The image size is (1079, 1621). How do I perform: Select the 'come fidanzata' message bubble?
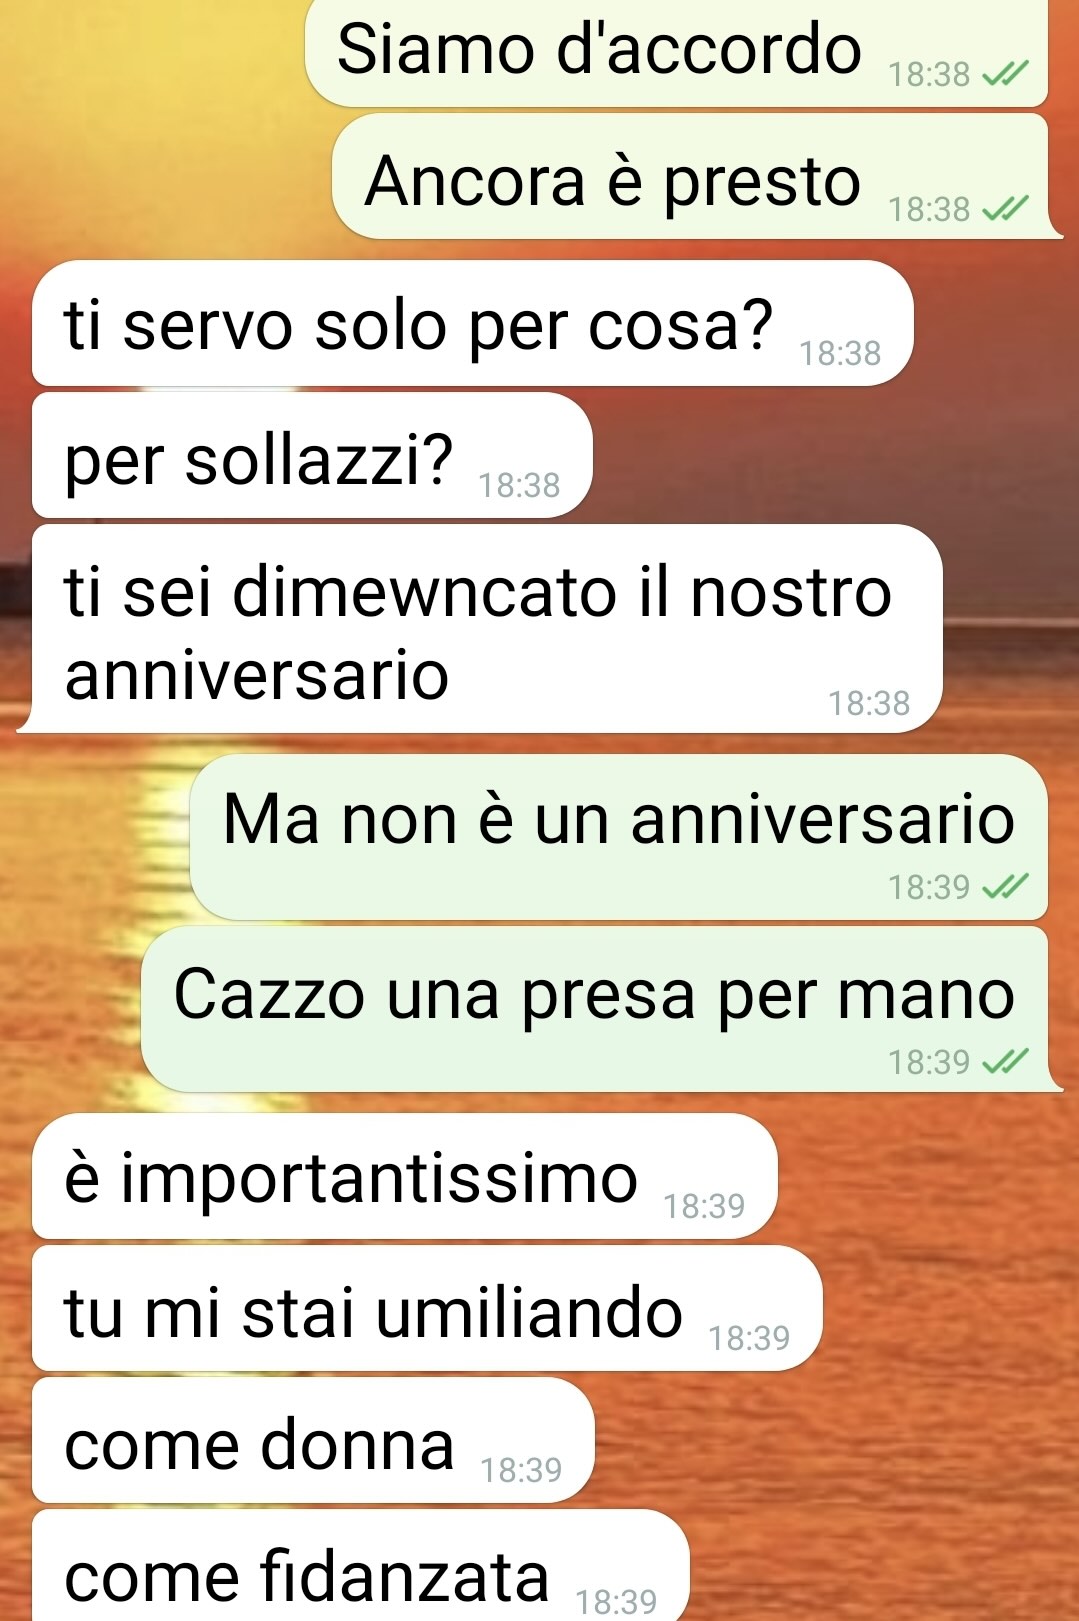click(x=361, y=1565)
